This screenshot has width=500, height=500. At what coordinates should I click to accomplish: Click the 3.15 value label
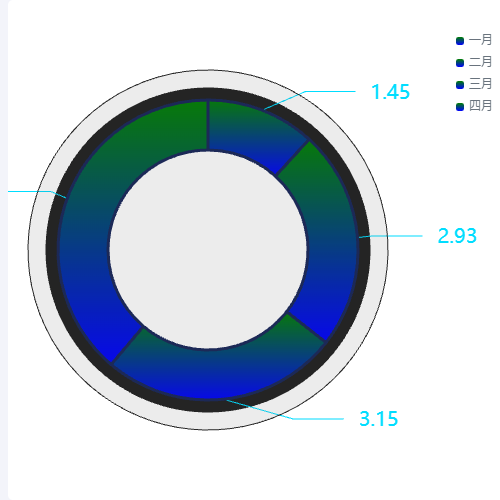(379, 419)
